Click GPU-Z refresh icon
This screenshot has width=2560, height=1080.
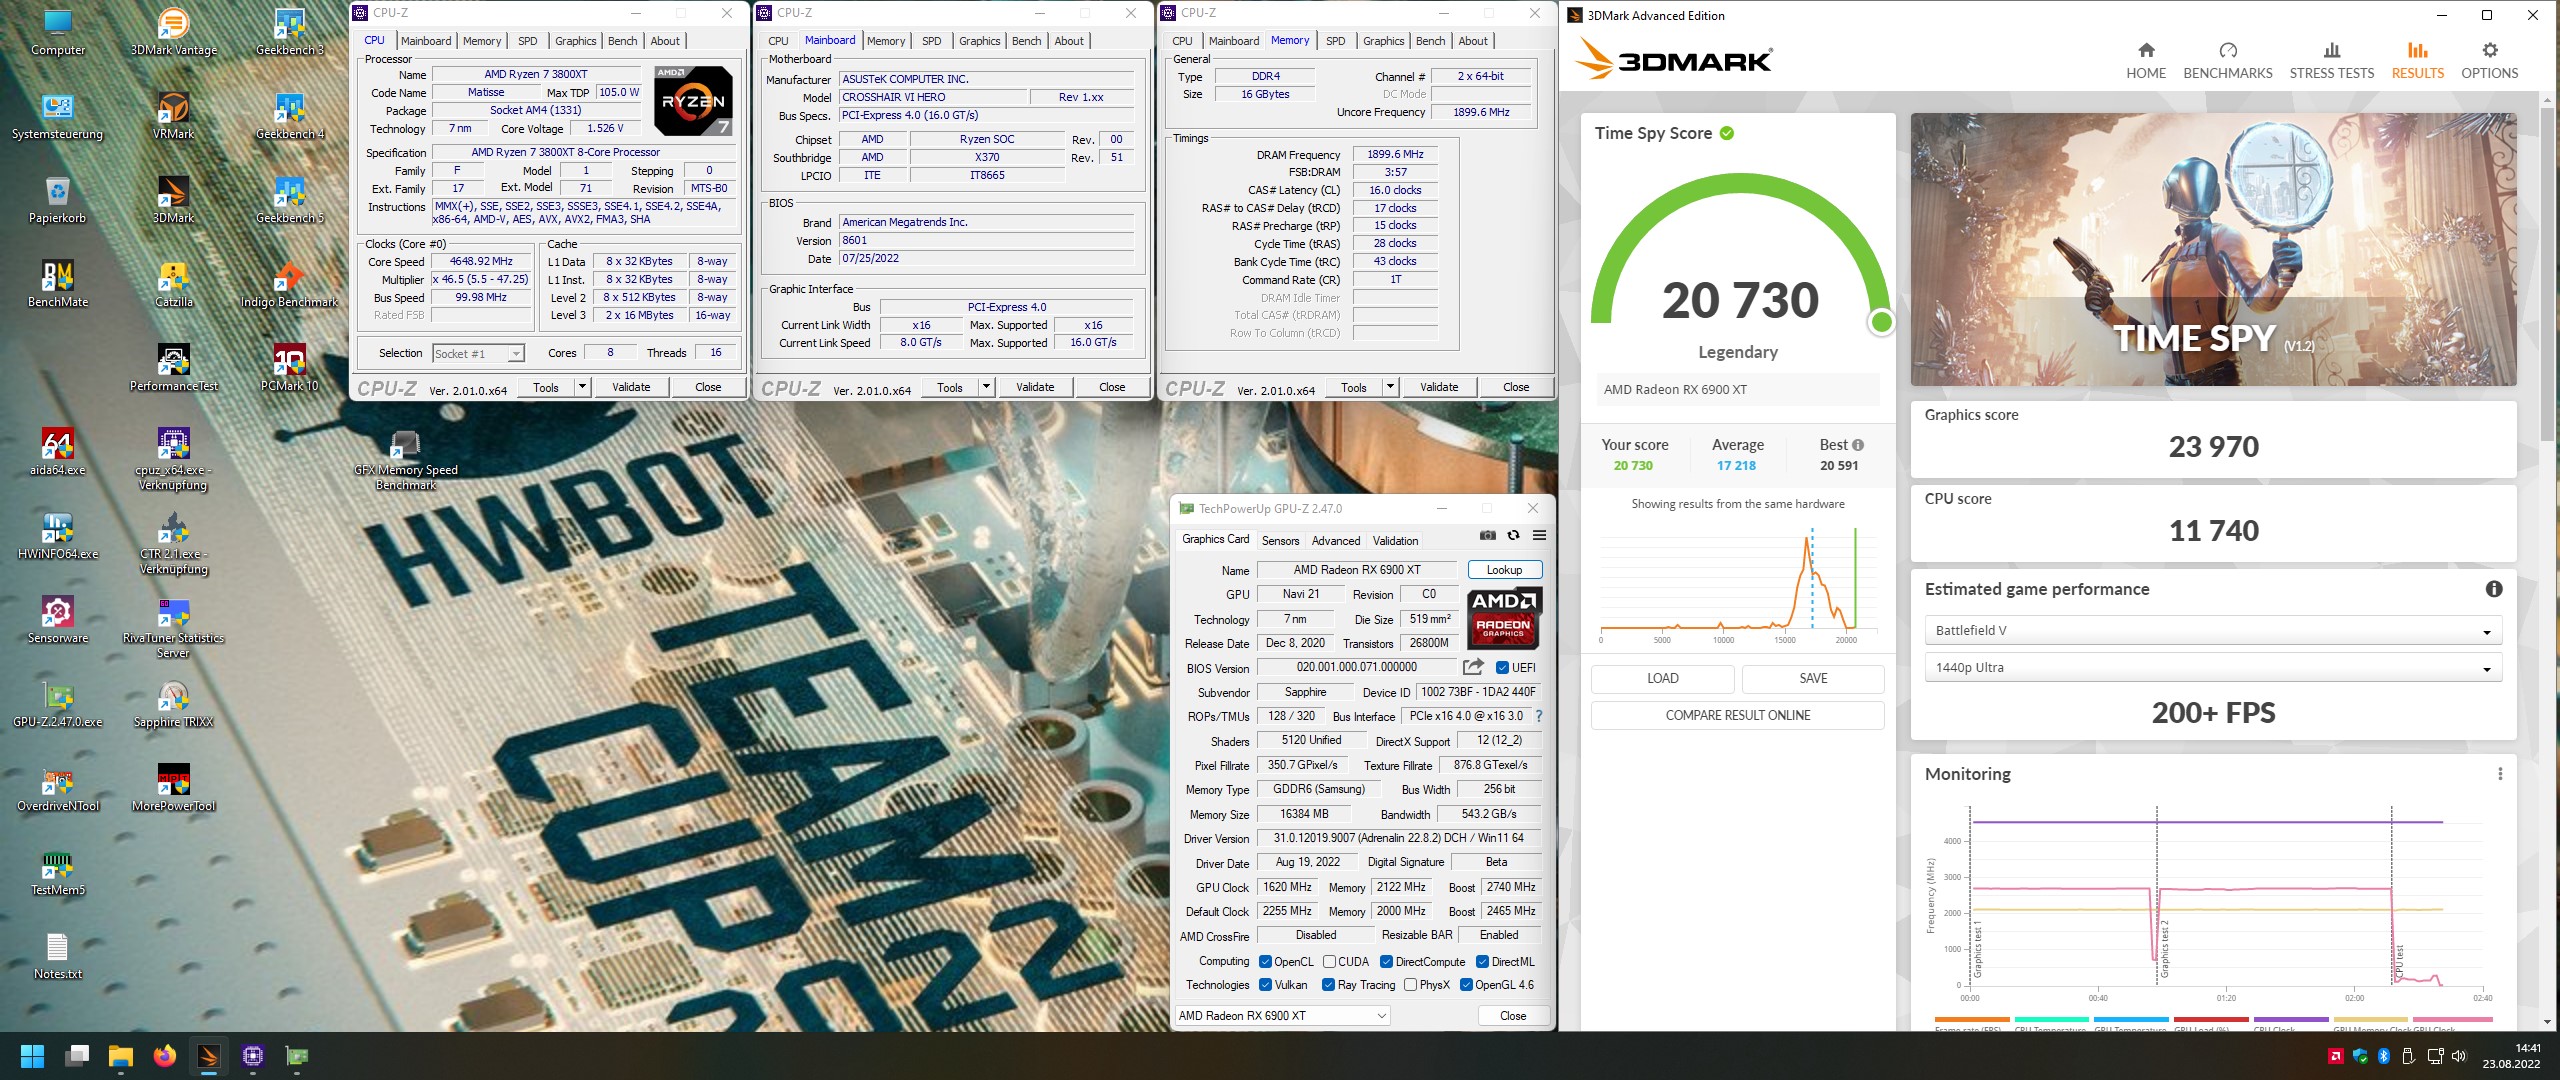1513,535
